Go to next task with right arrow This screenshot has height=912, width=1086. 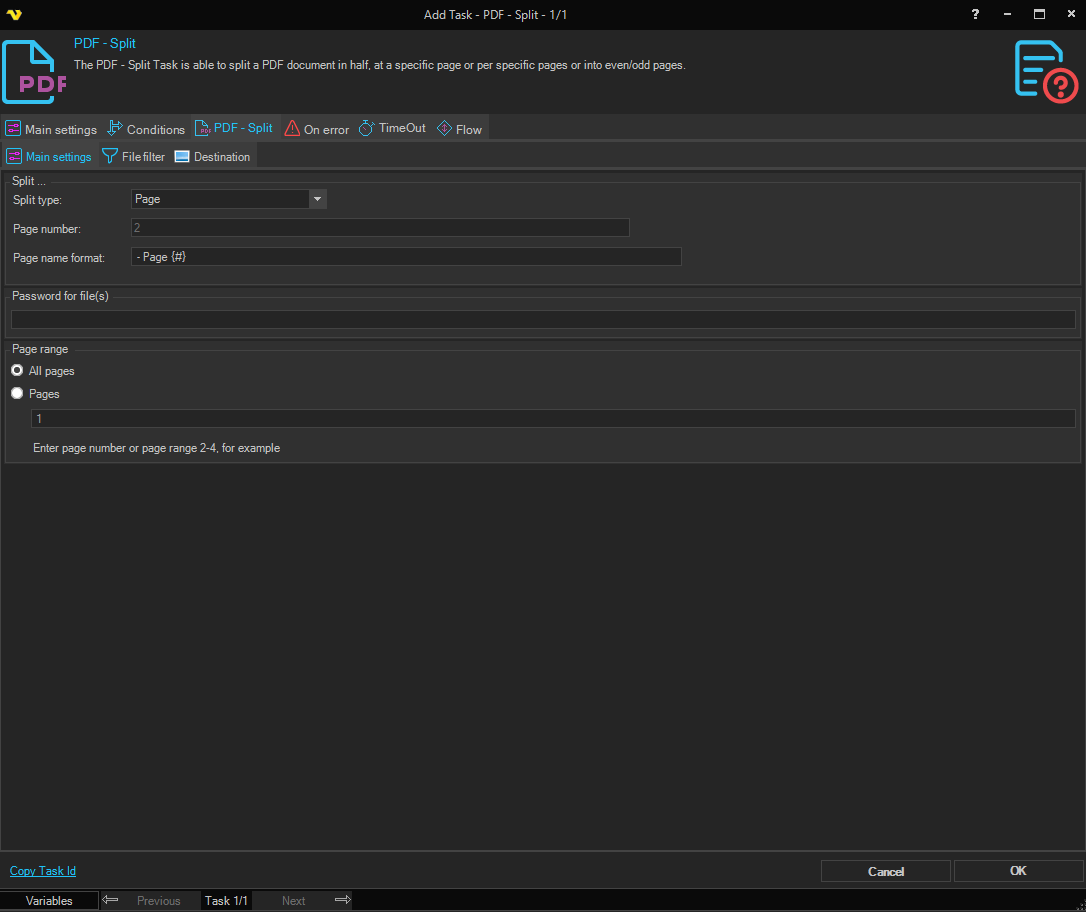pyautogui.click(x=342, y=900)
